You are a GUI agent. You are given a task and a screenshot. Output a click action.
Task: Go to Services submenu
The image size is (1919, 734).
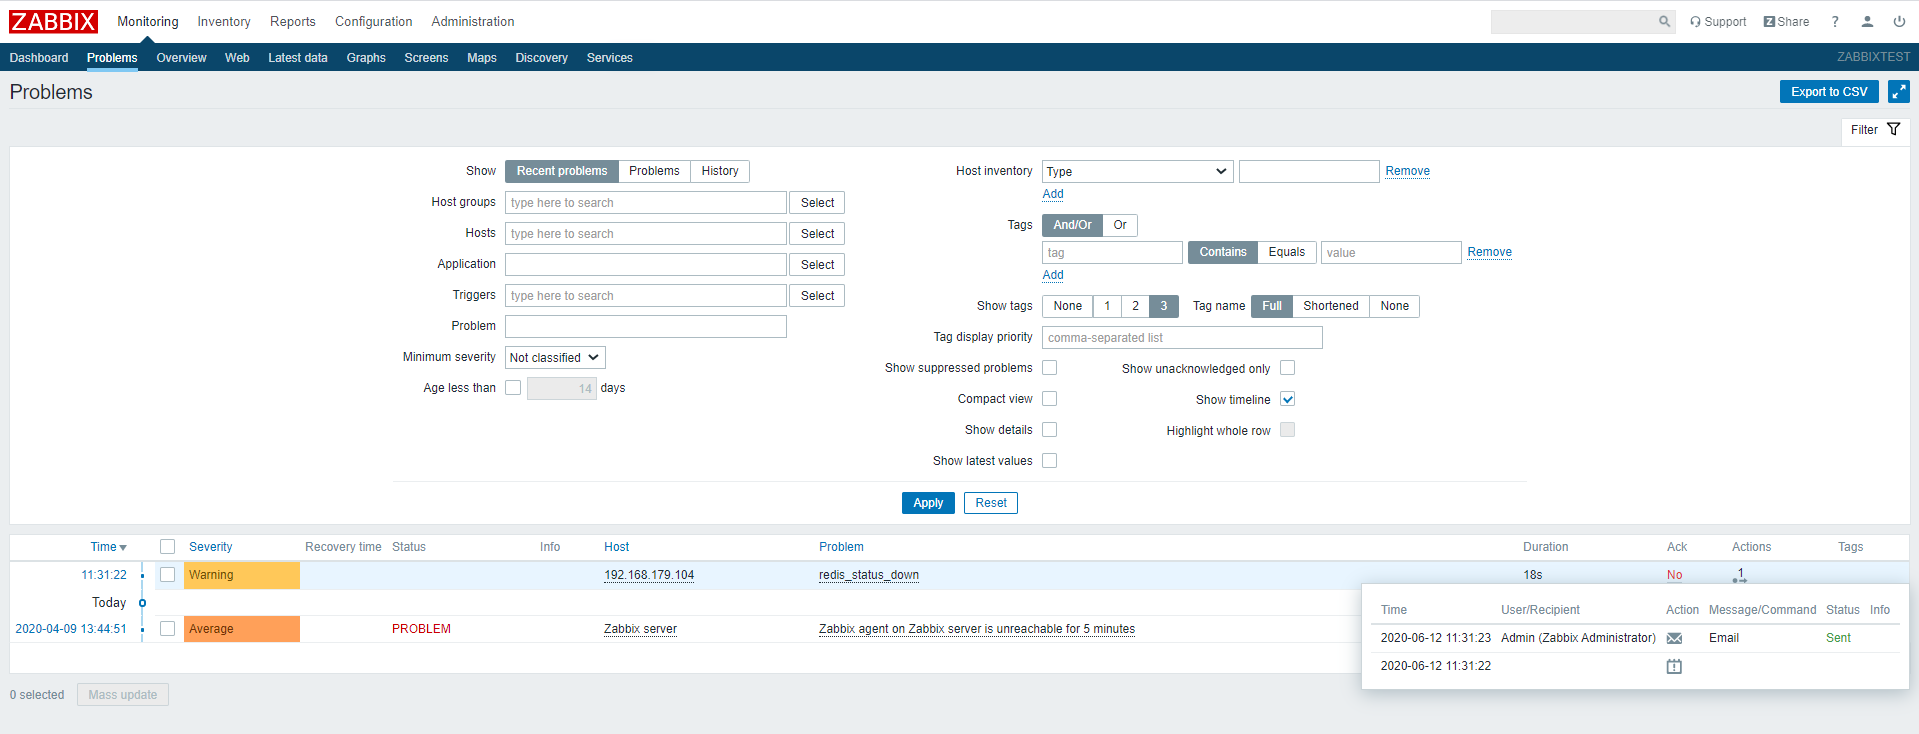point(610,58)
